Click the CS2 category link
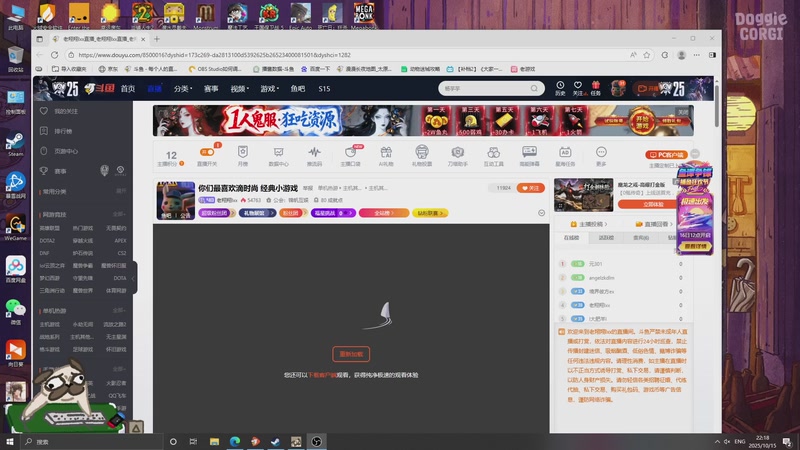The width and height of the screenshot is (800, 450). (121, 253)
